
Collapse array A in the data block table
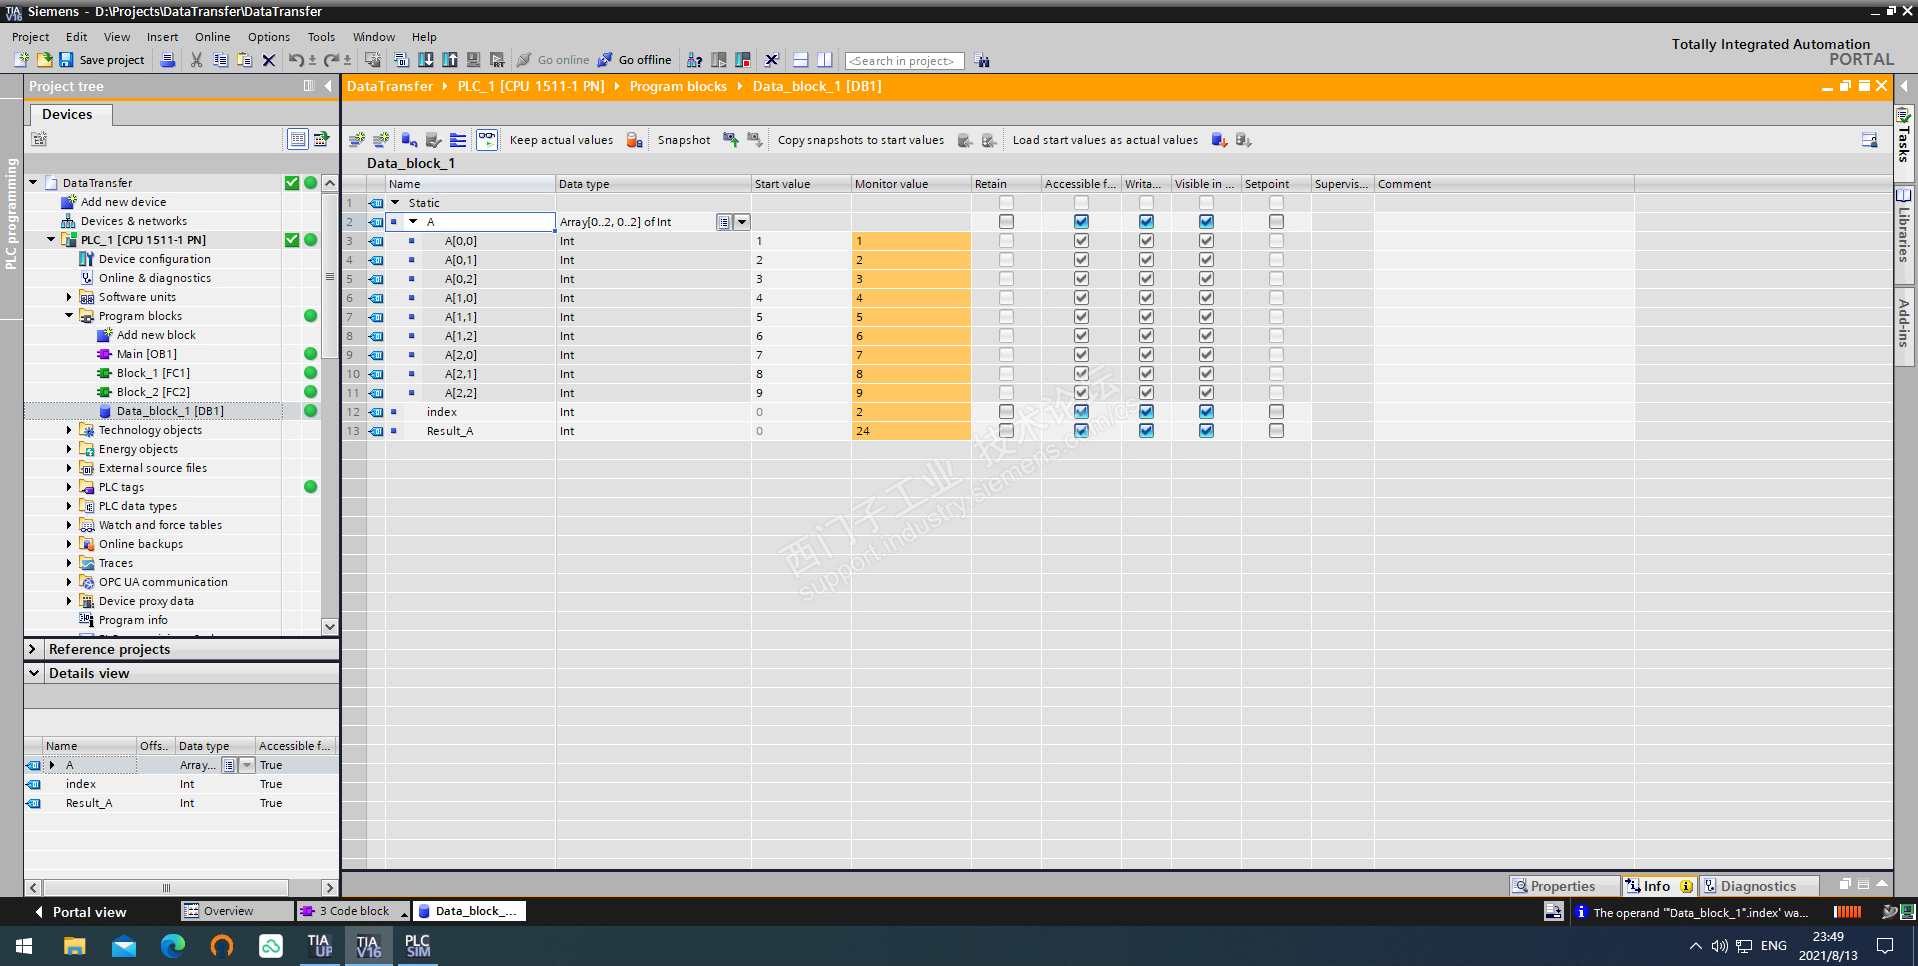pyautogui.click(x=413, y=222)
